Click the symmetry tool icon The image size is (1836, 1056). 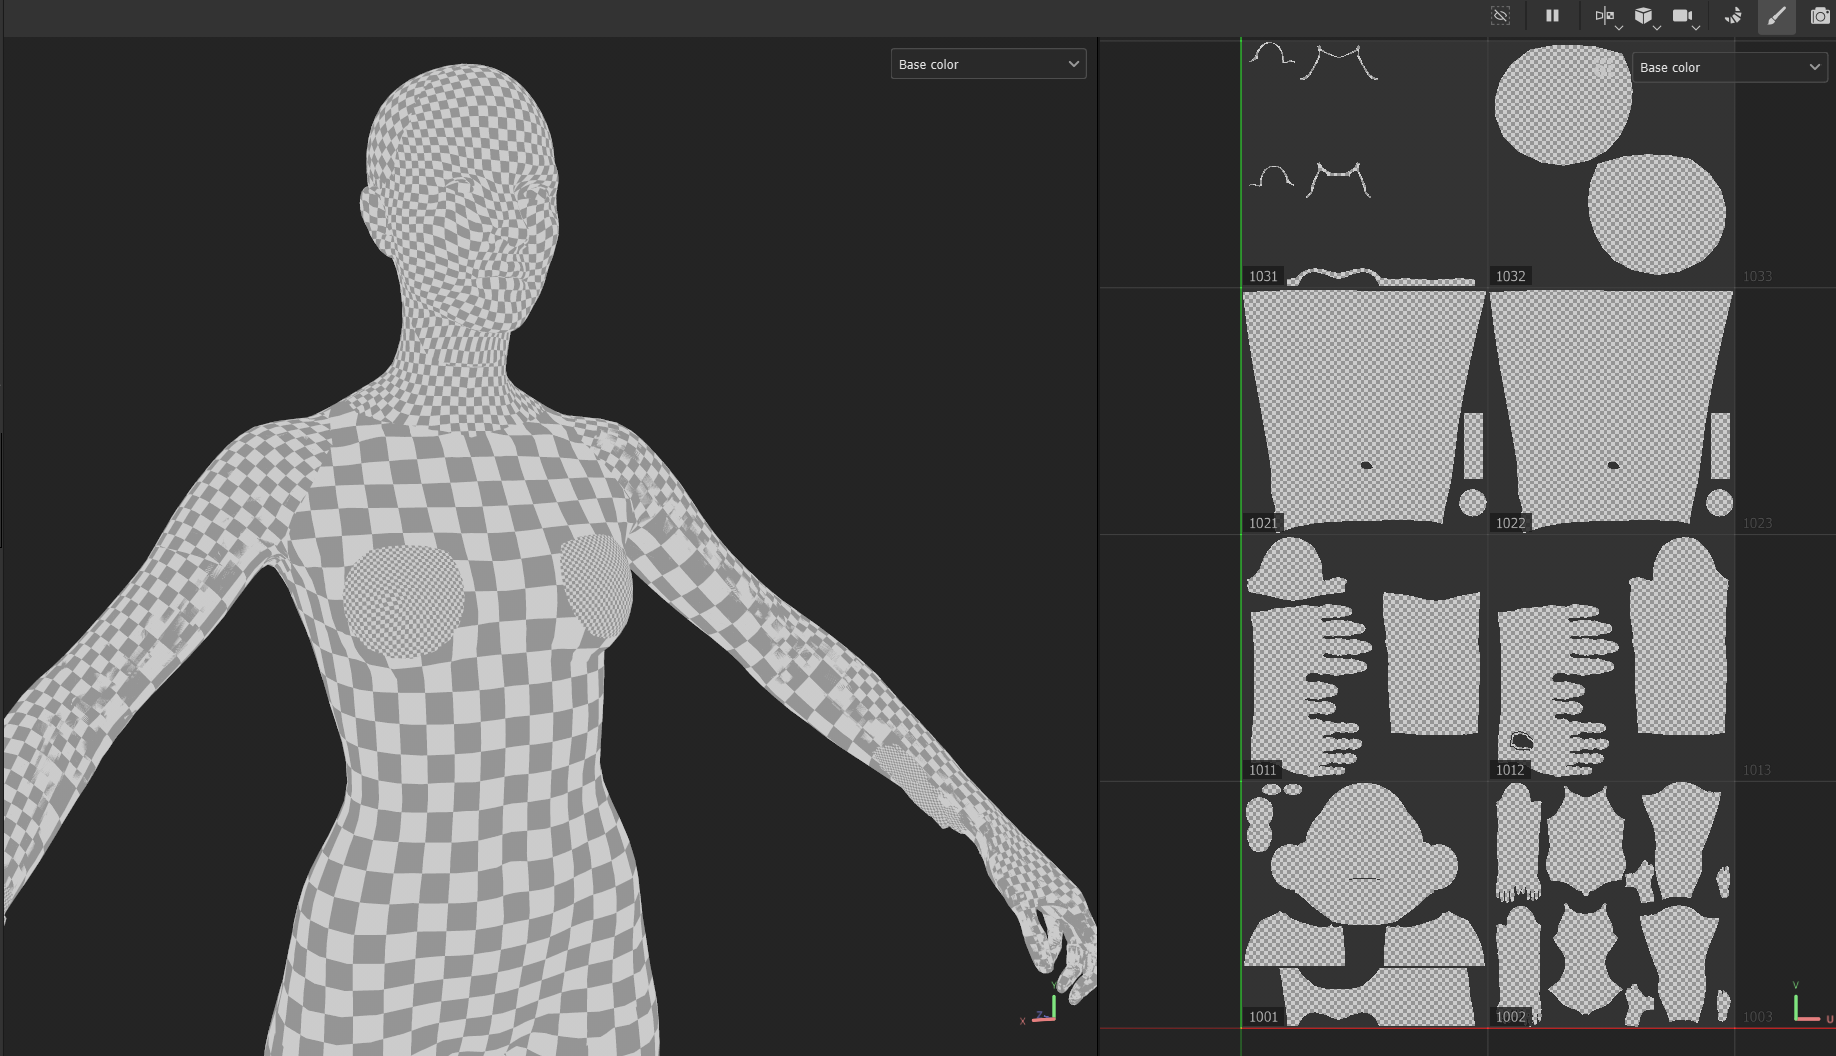point(1603,16)
